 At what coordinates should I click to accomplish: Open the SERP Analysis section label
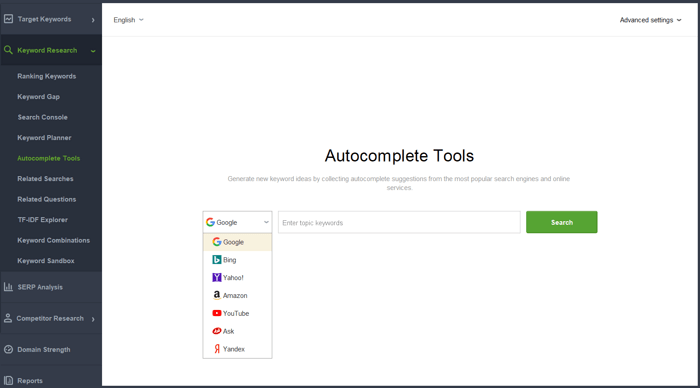pyautogui.click(x=40, y=287)
